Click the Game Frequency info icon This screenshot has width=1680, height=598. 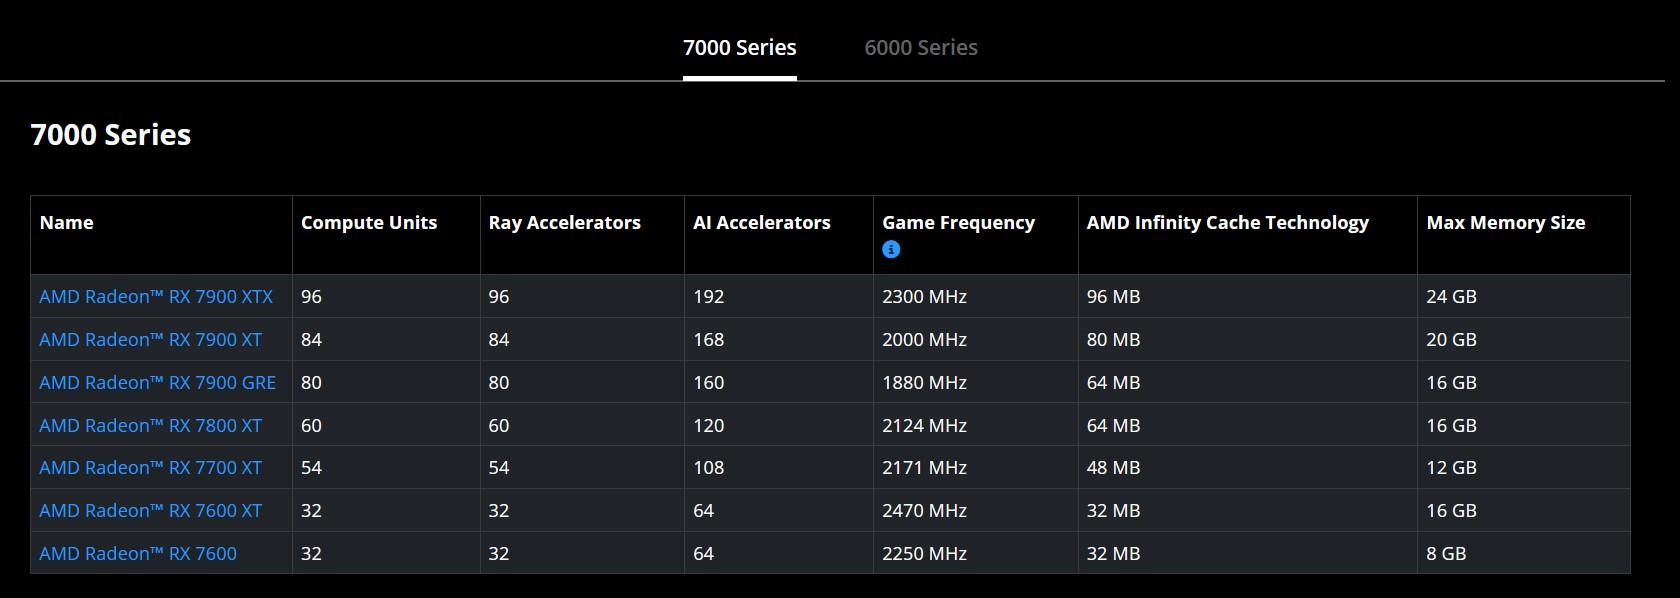click(x=891, y=250)
